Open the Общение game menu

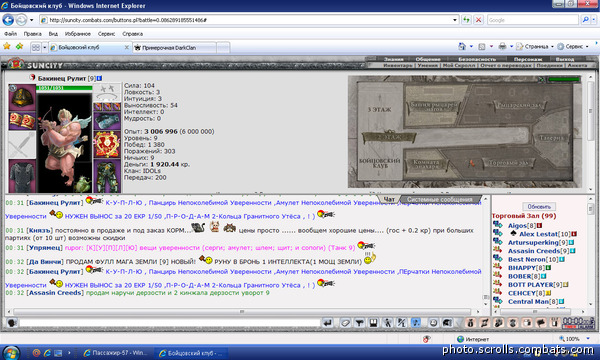coord(428,59)
